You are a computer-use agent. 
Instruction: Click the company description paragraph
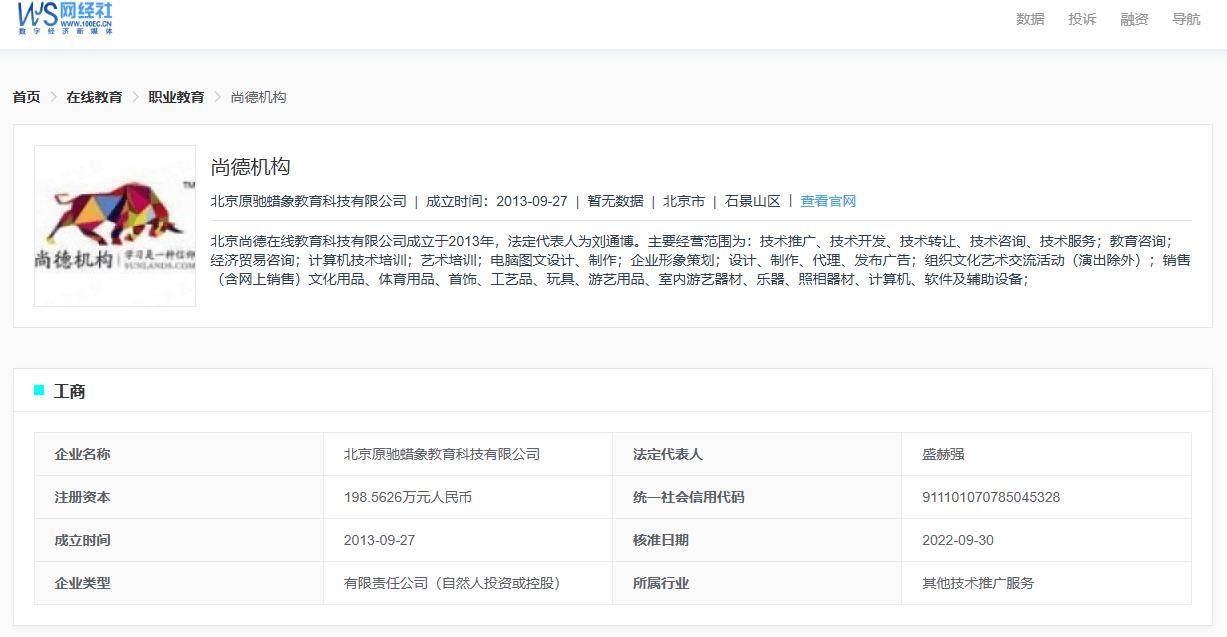(700, 260)
